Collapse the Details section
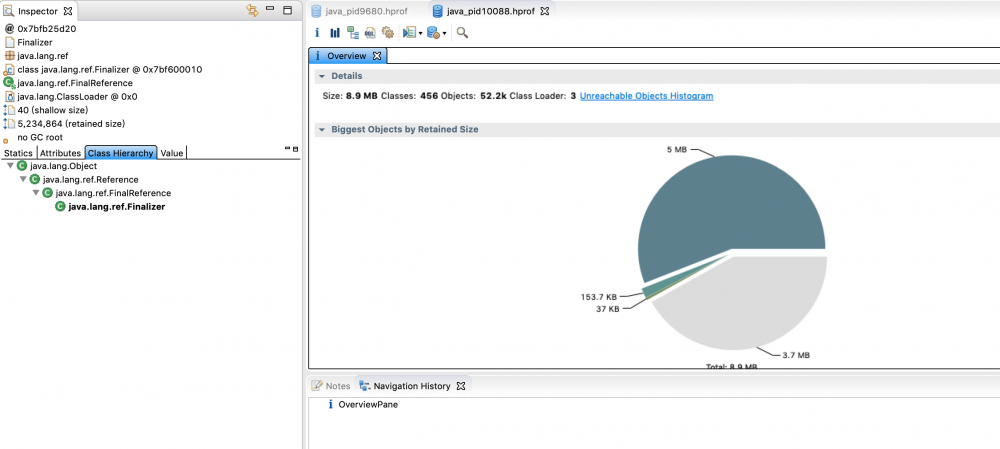 coord(322,76)
